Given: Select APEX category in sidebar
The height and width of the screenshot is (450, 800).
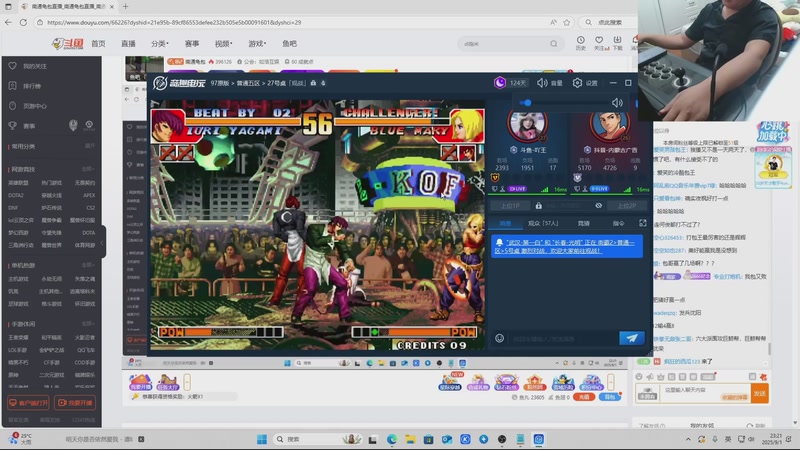Looking at the screenshot, I should point(89,195).
